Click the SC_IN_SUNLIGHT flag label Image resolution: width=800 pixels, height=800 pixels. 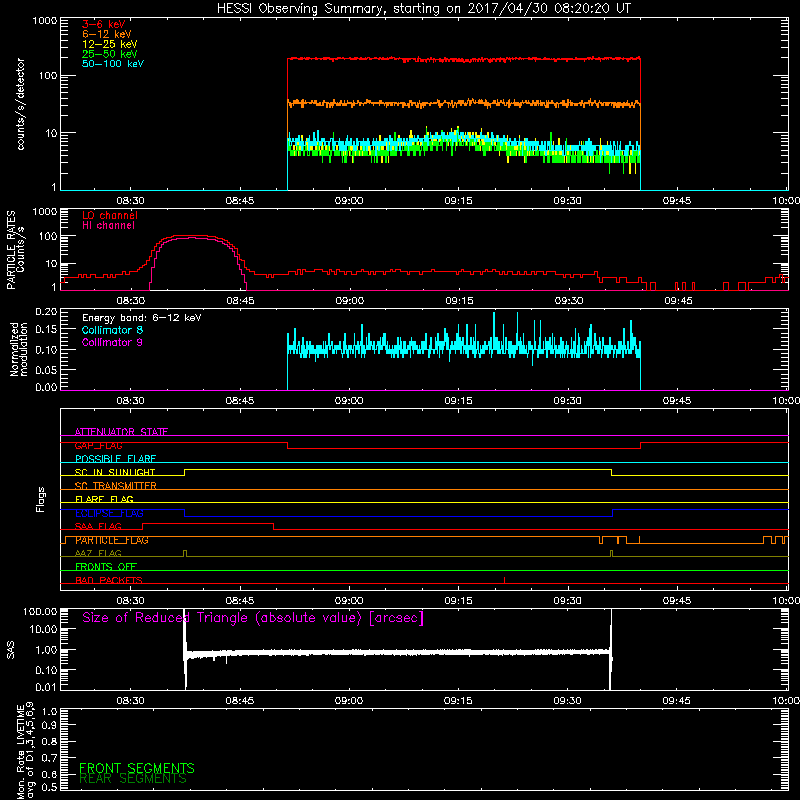[x=115, y=472]
